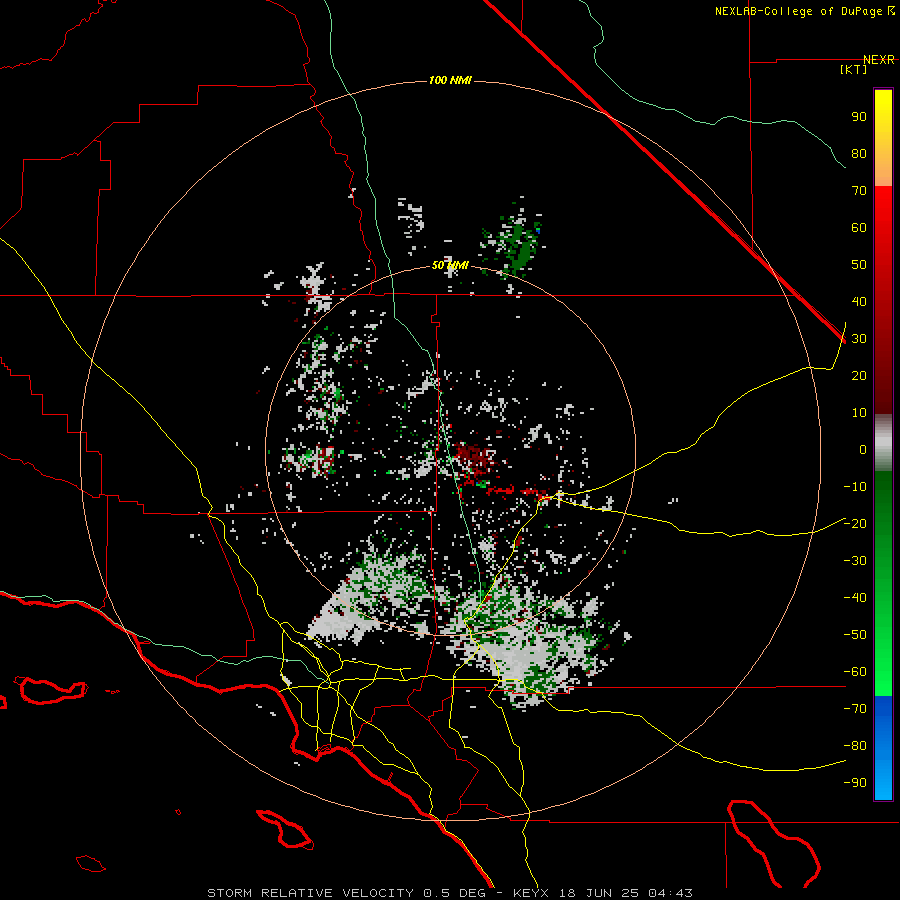This screenshot has height=900, width=900.
Task: Click the -60 value on velocity scale
Action: (855, 672)
